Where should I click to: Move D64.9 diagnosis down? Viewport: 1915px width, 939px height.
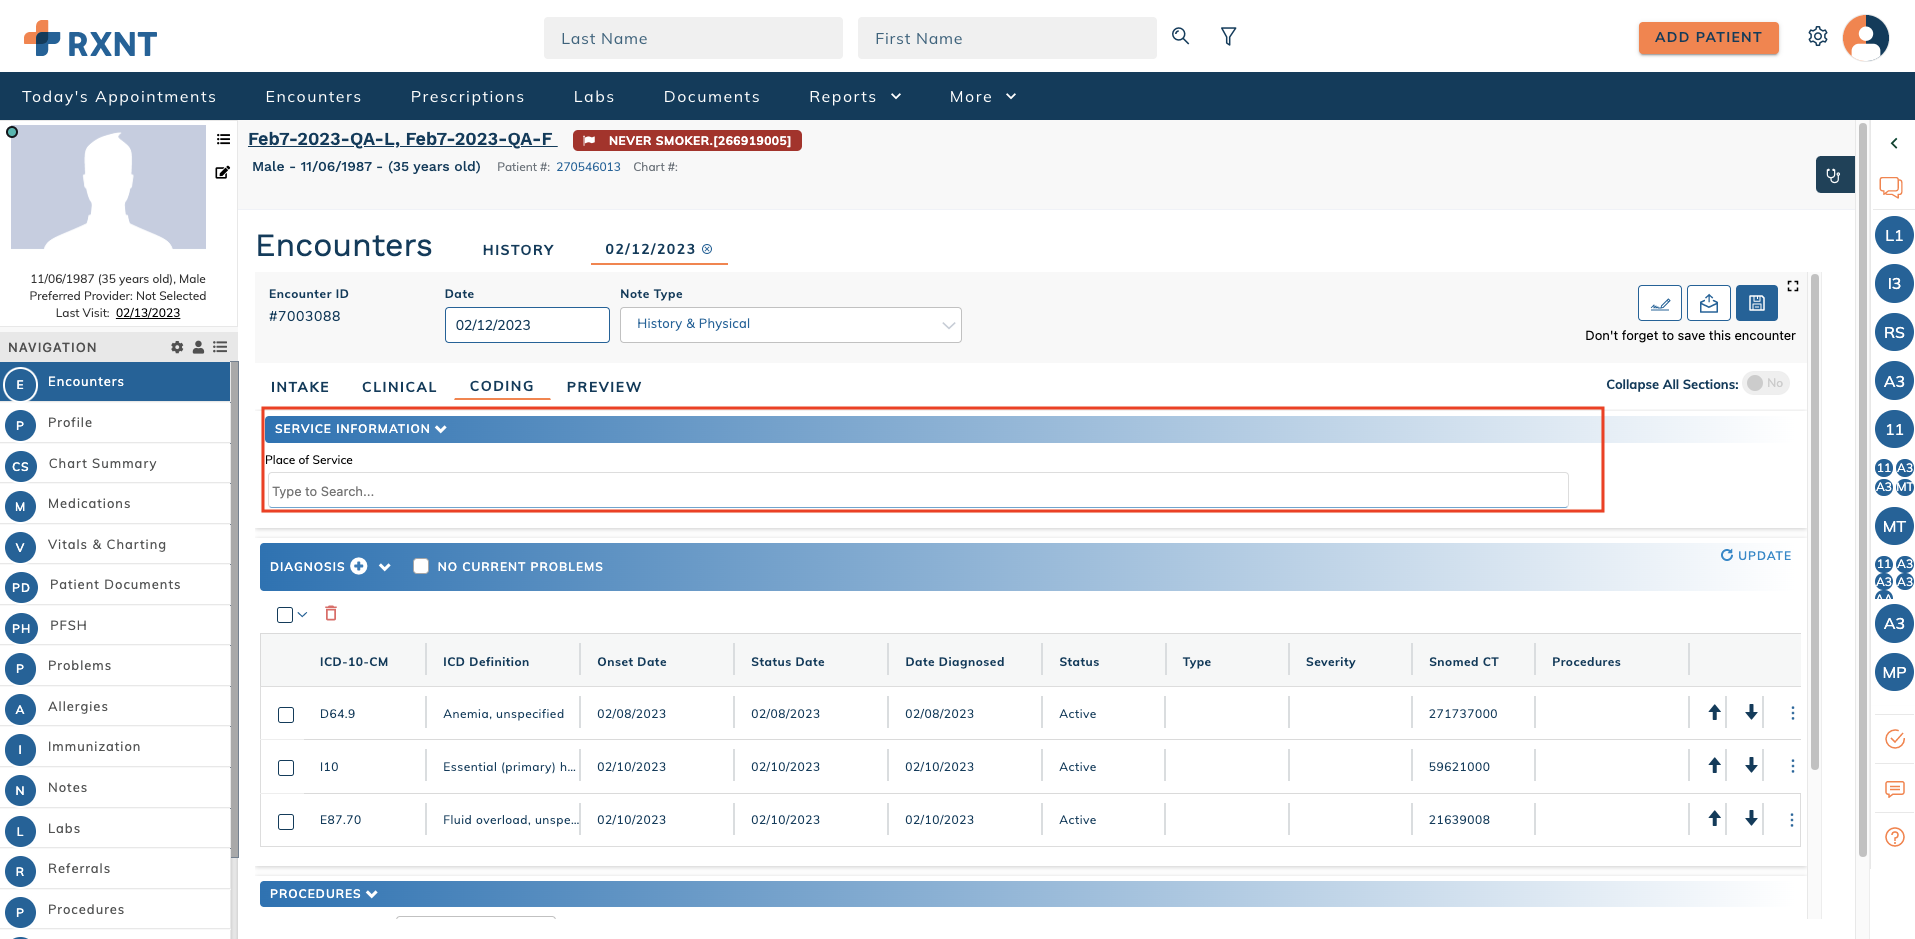(x=1751, y=713)
